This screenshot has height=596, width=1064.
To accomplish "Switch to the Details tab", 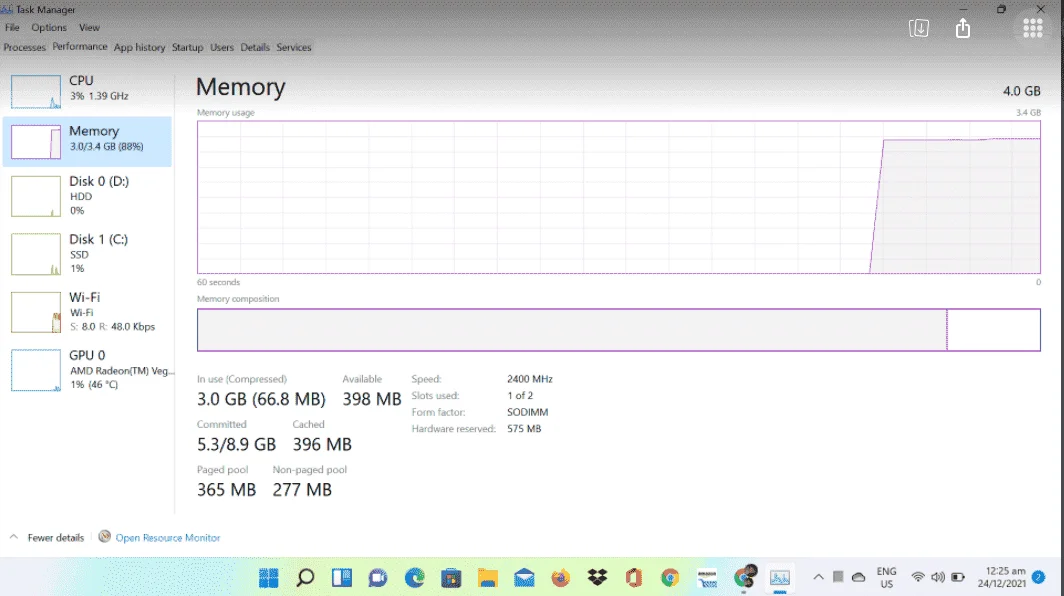I will (254, 48).
